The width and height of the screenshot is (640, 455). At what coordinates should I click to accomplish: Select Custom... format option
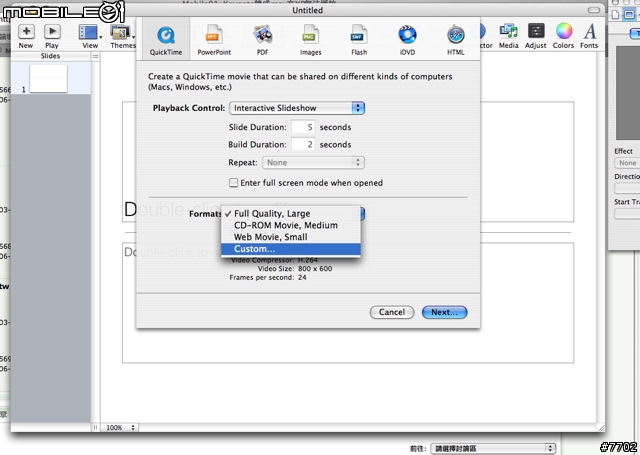(291, 249)
